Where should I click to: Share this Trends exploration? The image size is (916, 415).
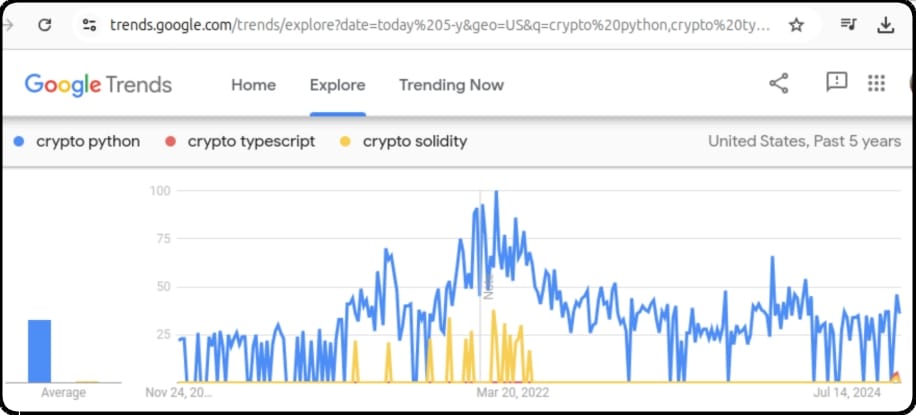click(x=779, y=83)
